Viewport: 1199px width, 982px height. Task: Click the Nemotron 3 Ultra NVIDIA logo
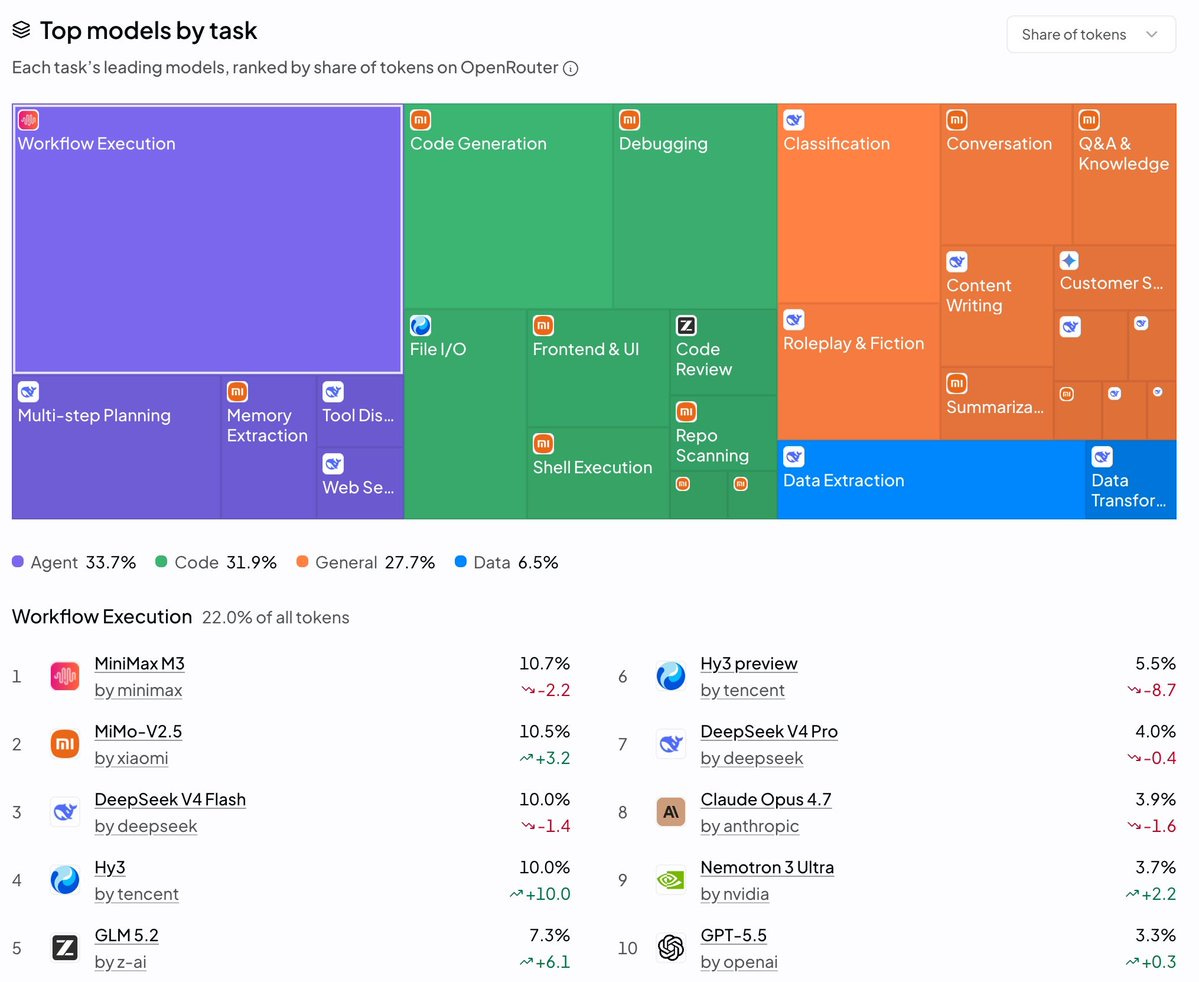(671, 880)
